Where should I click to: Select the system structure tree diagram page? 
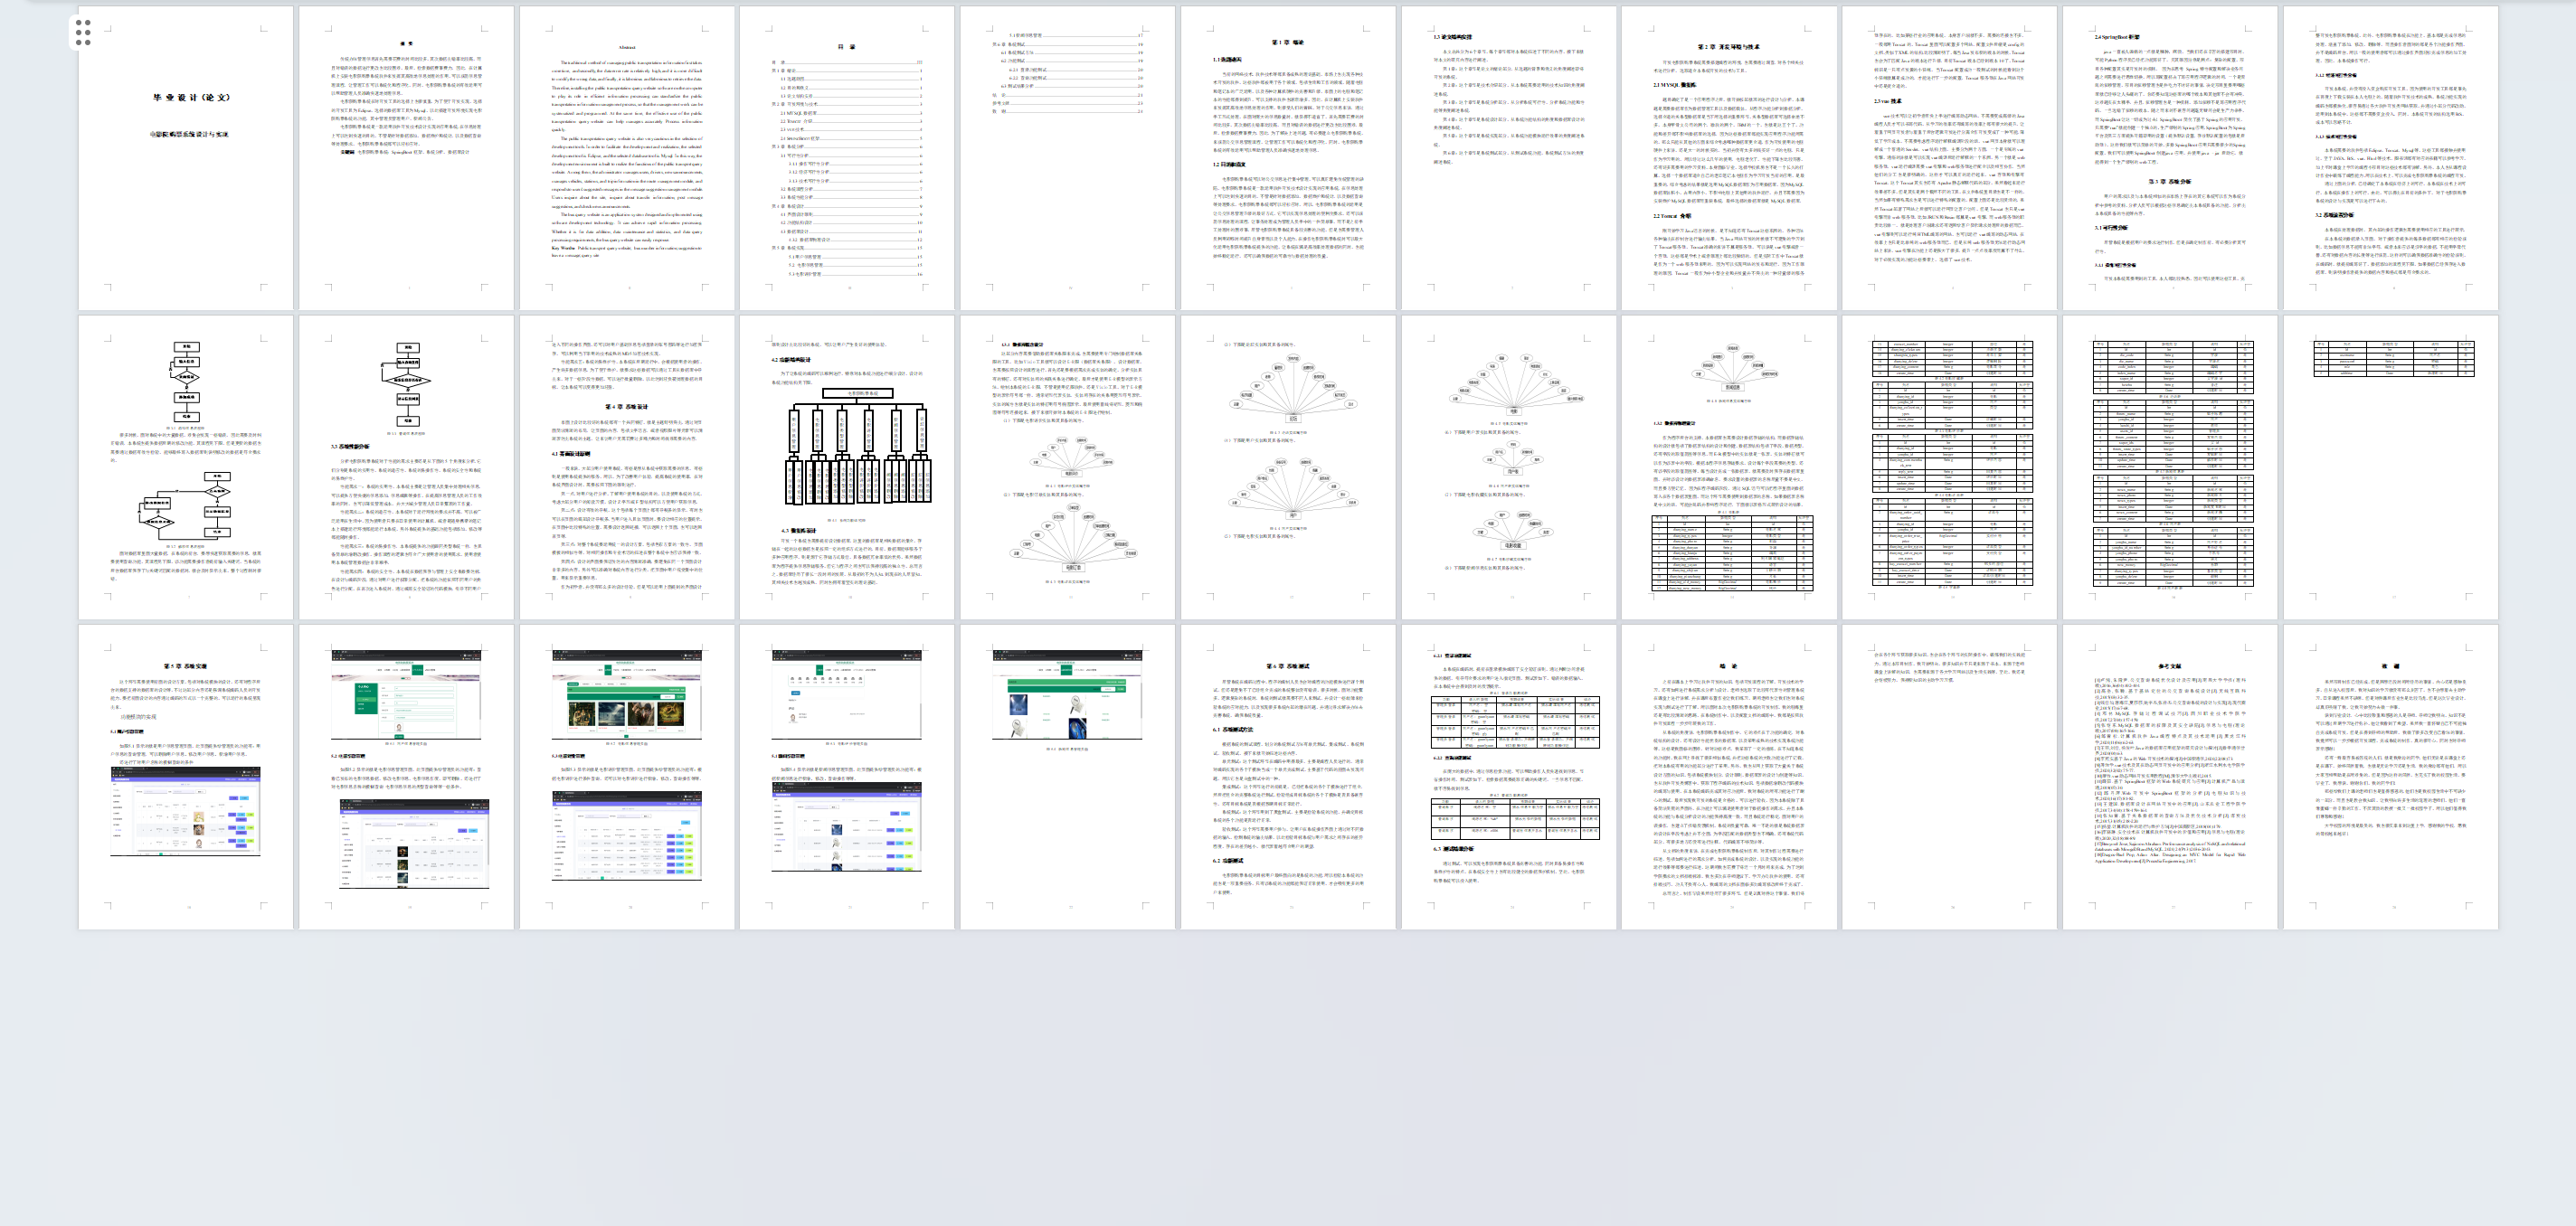click(x=847, y=467)
